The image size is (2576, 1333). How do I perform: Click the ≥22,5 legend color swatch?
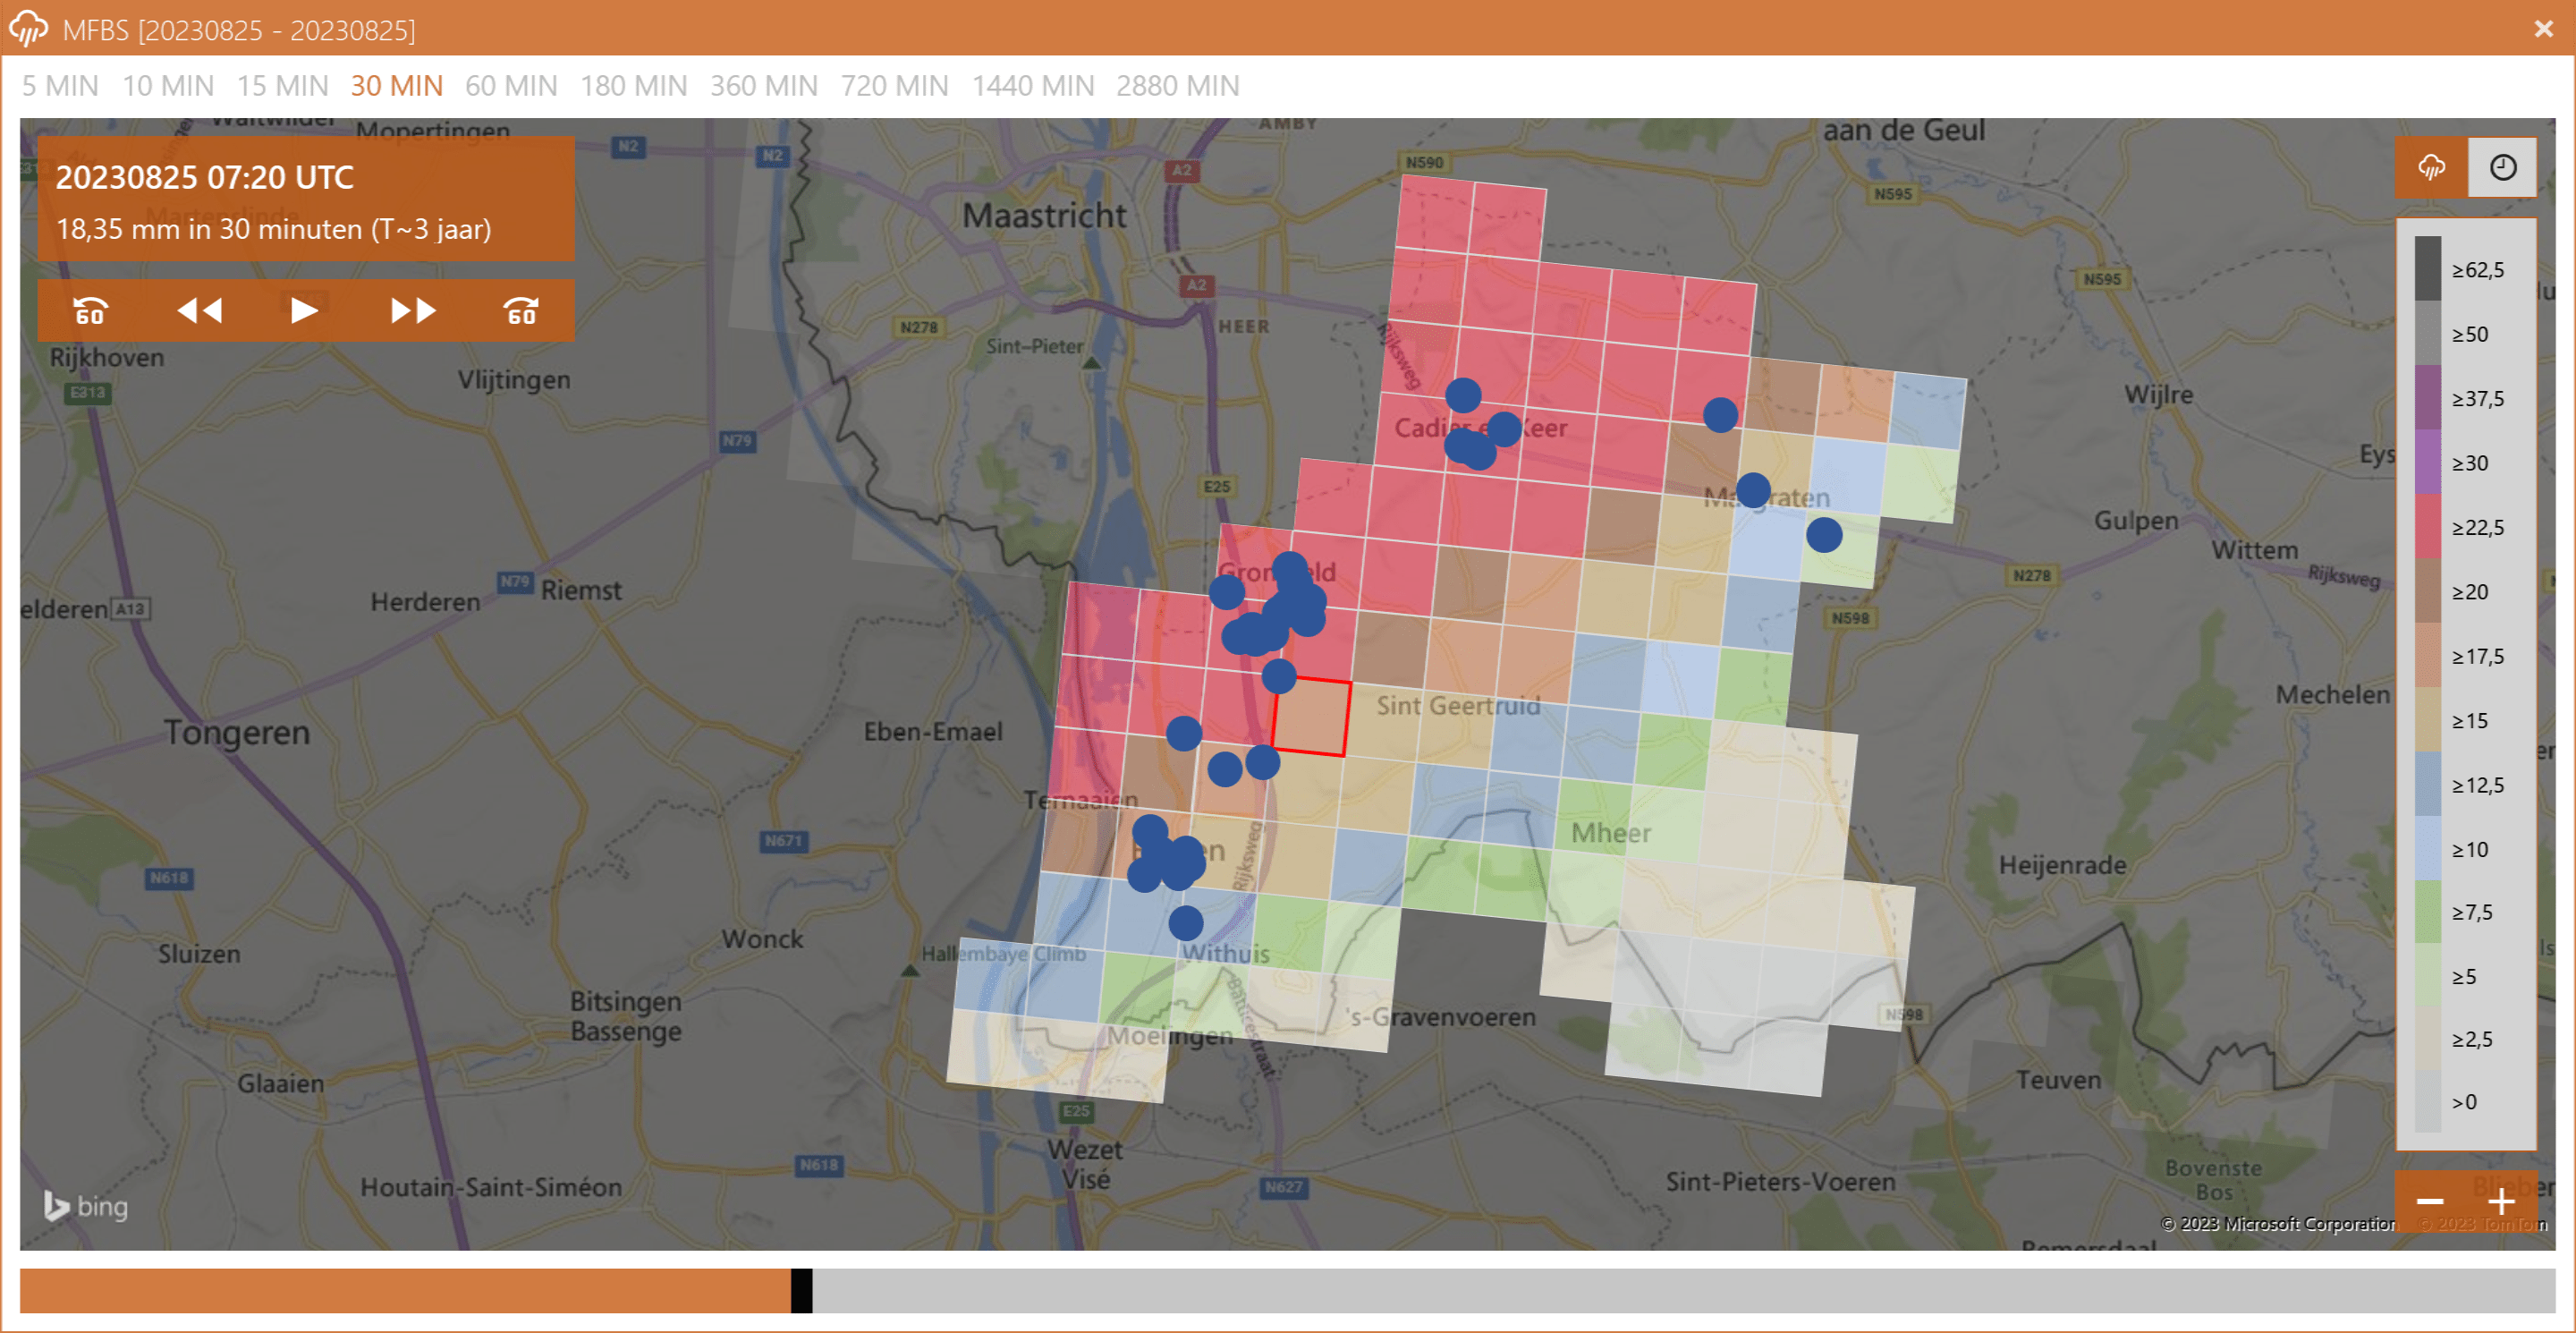[2428, 526]
